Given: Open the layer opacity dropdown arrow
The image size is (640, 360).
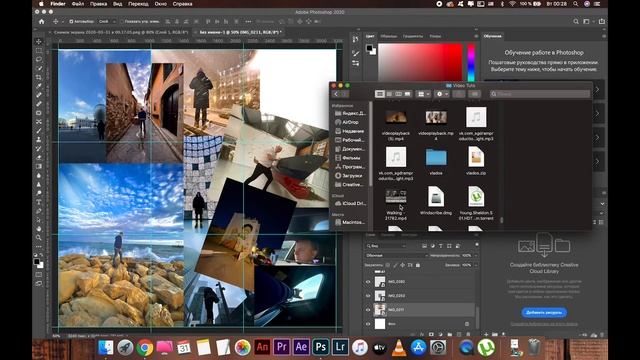Looking at the screenshot, I should 475,256.
